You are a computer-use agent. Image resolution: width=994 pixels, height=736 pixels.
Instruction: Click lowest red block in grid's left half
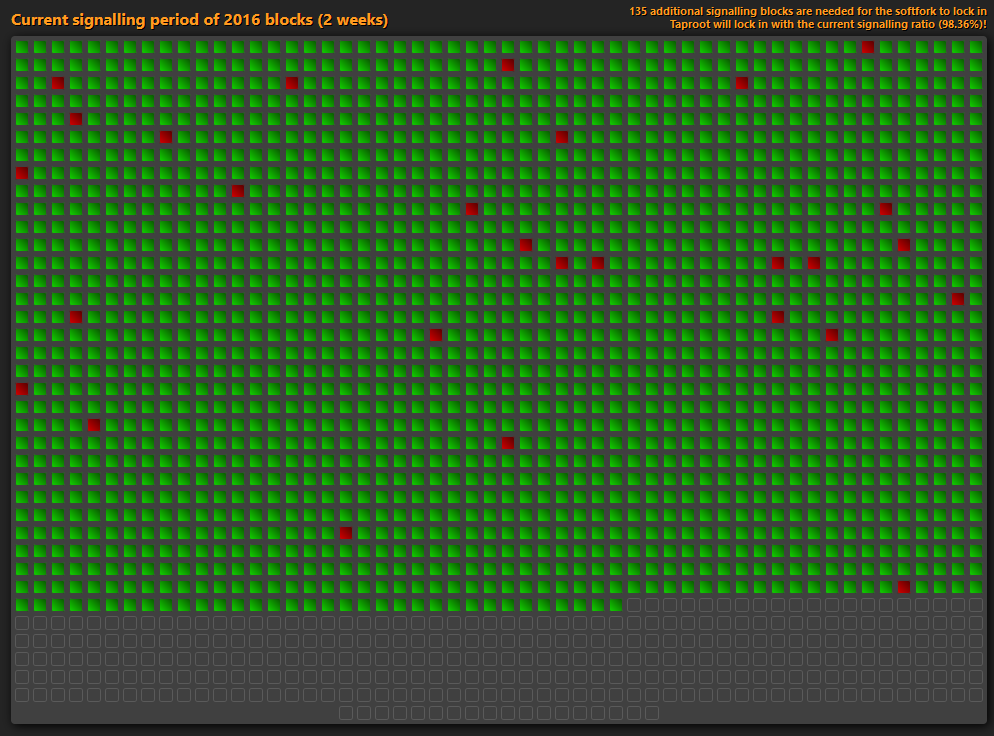tap(345, 533)
